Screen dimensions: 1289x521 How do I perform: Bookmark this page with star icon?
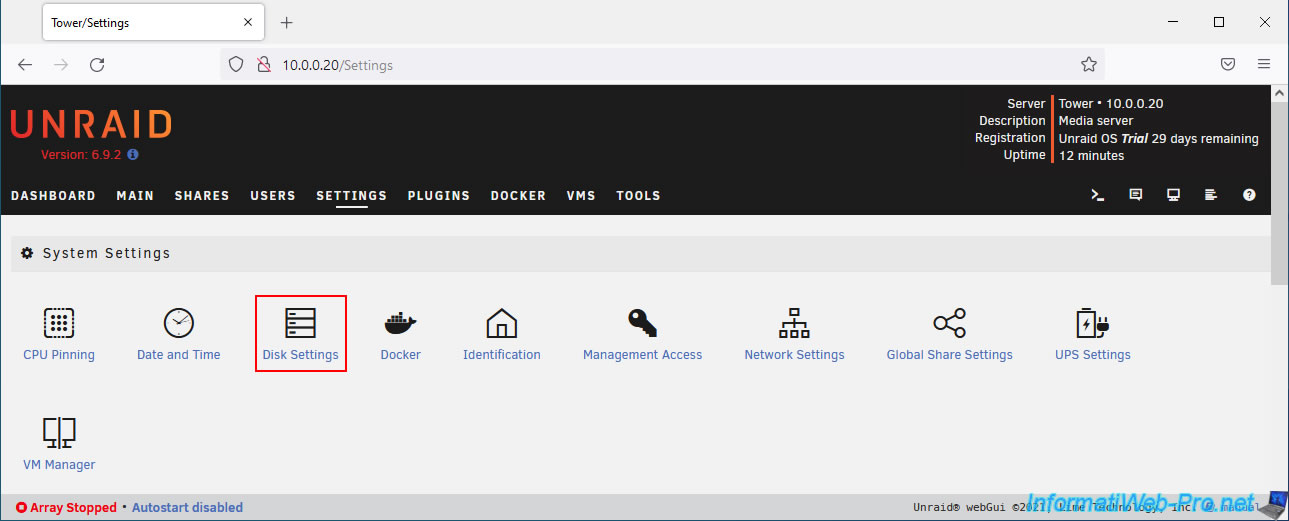pyautogui.click(x=1089, y=65)
